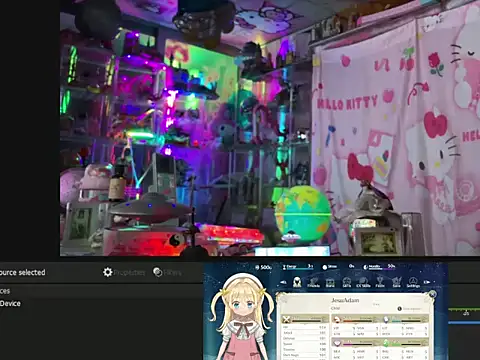Click the 500 currency counter
This screenshot has width=480, height=360.
263,267
